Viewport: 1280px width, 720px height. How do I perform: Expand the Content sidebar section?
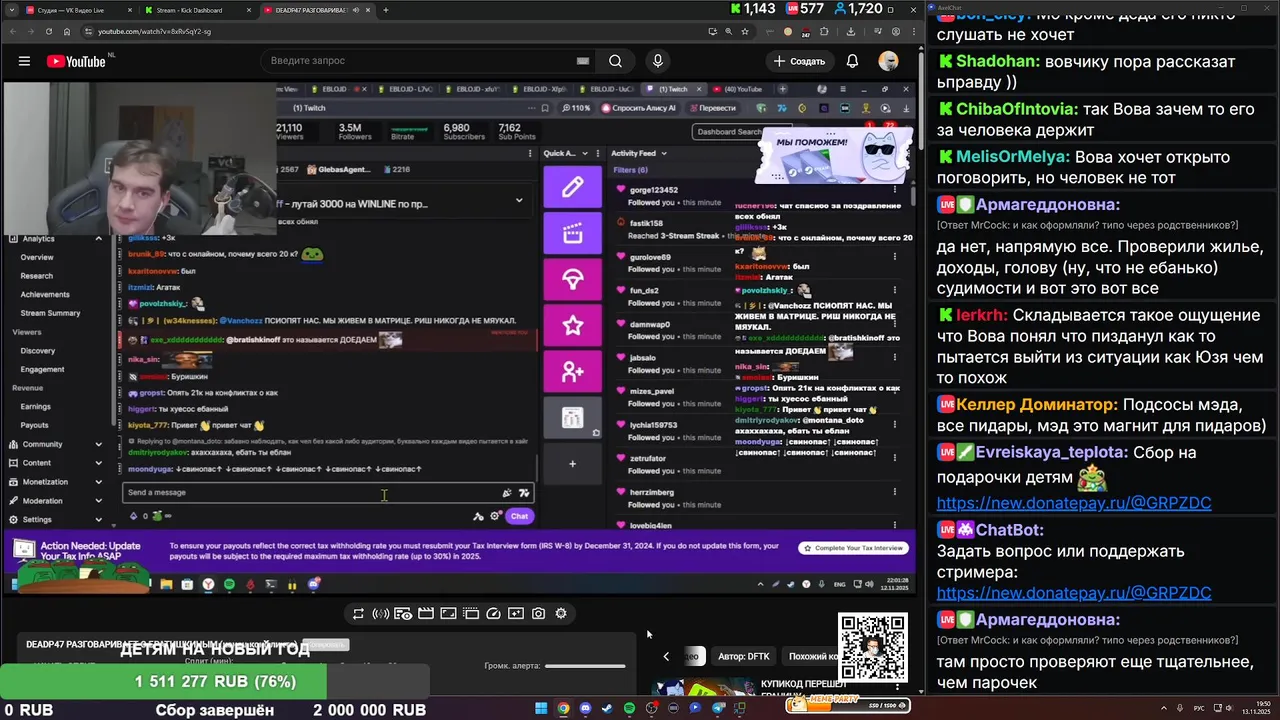[x=98, y=463]
